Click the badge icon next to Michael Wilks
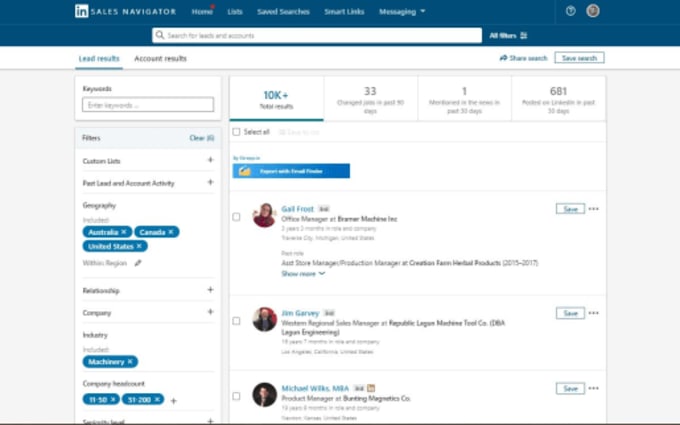This screenshot has width=680, height=425. tap(371, 388)
